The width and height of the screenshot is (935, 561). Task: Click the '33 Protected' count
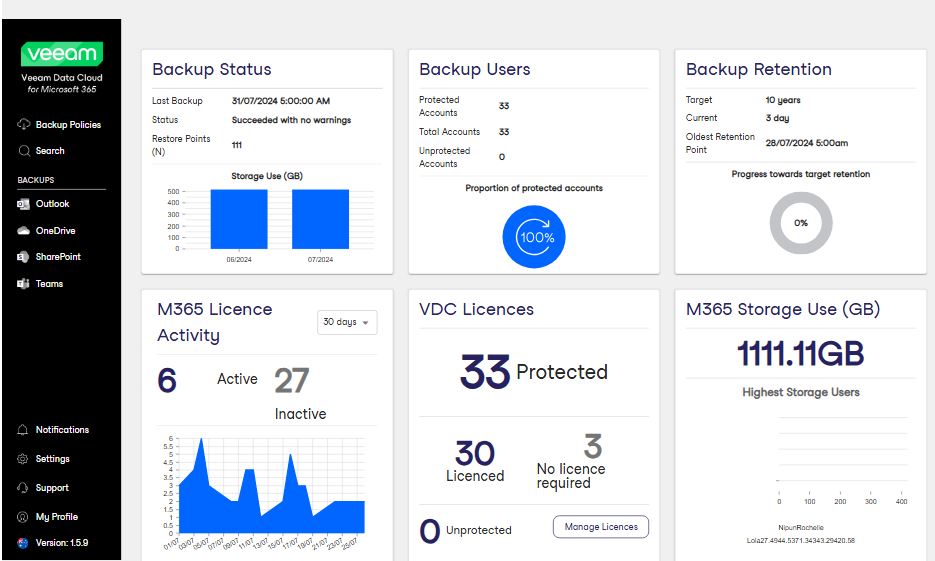pos(534,372)
